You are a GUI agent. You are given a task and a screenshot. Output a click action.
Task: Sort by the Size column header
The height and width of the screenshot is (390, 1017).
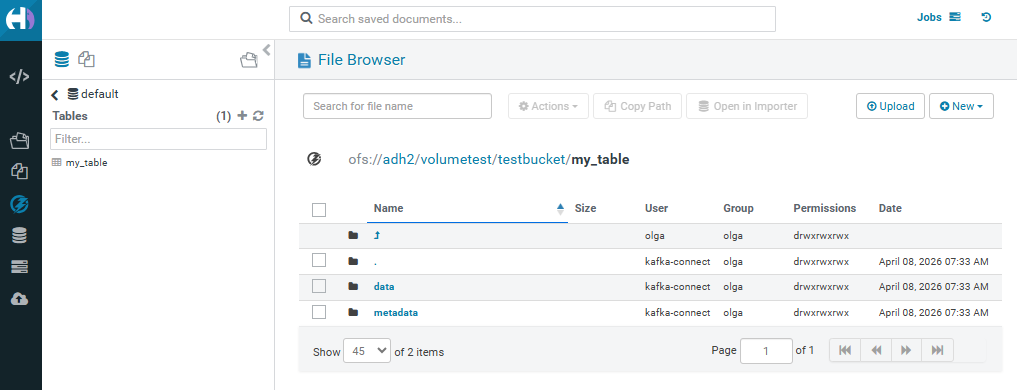point(585,208)
